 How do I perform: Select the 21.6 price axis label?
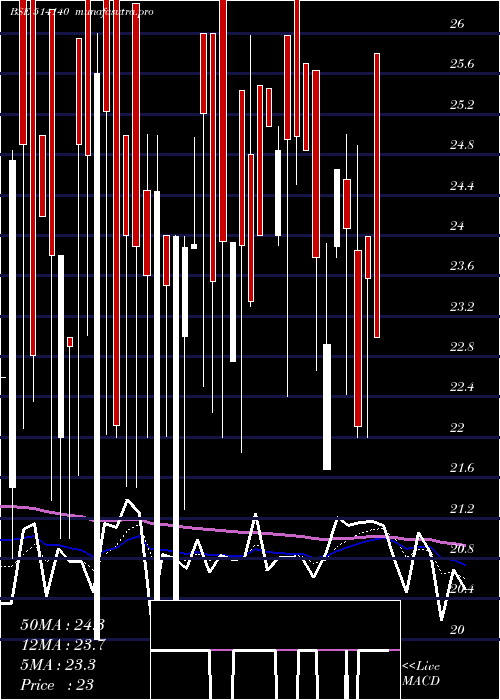pos(462,468)
